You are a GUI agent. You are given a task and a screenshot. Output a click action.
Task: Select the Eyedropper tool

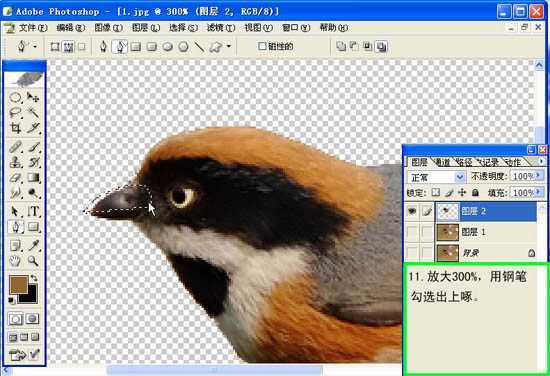[33, 245]
